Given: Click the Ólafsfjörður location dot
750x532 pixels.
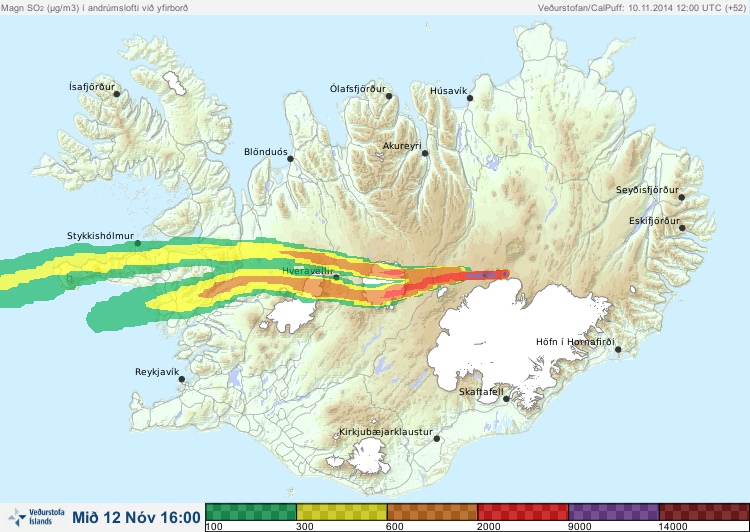Looking at the screenshot, I should click(389, 96).
